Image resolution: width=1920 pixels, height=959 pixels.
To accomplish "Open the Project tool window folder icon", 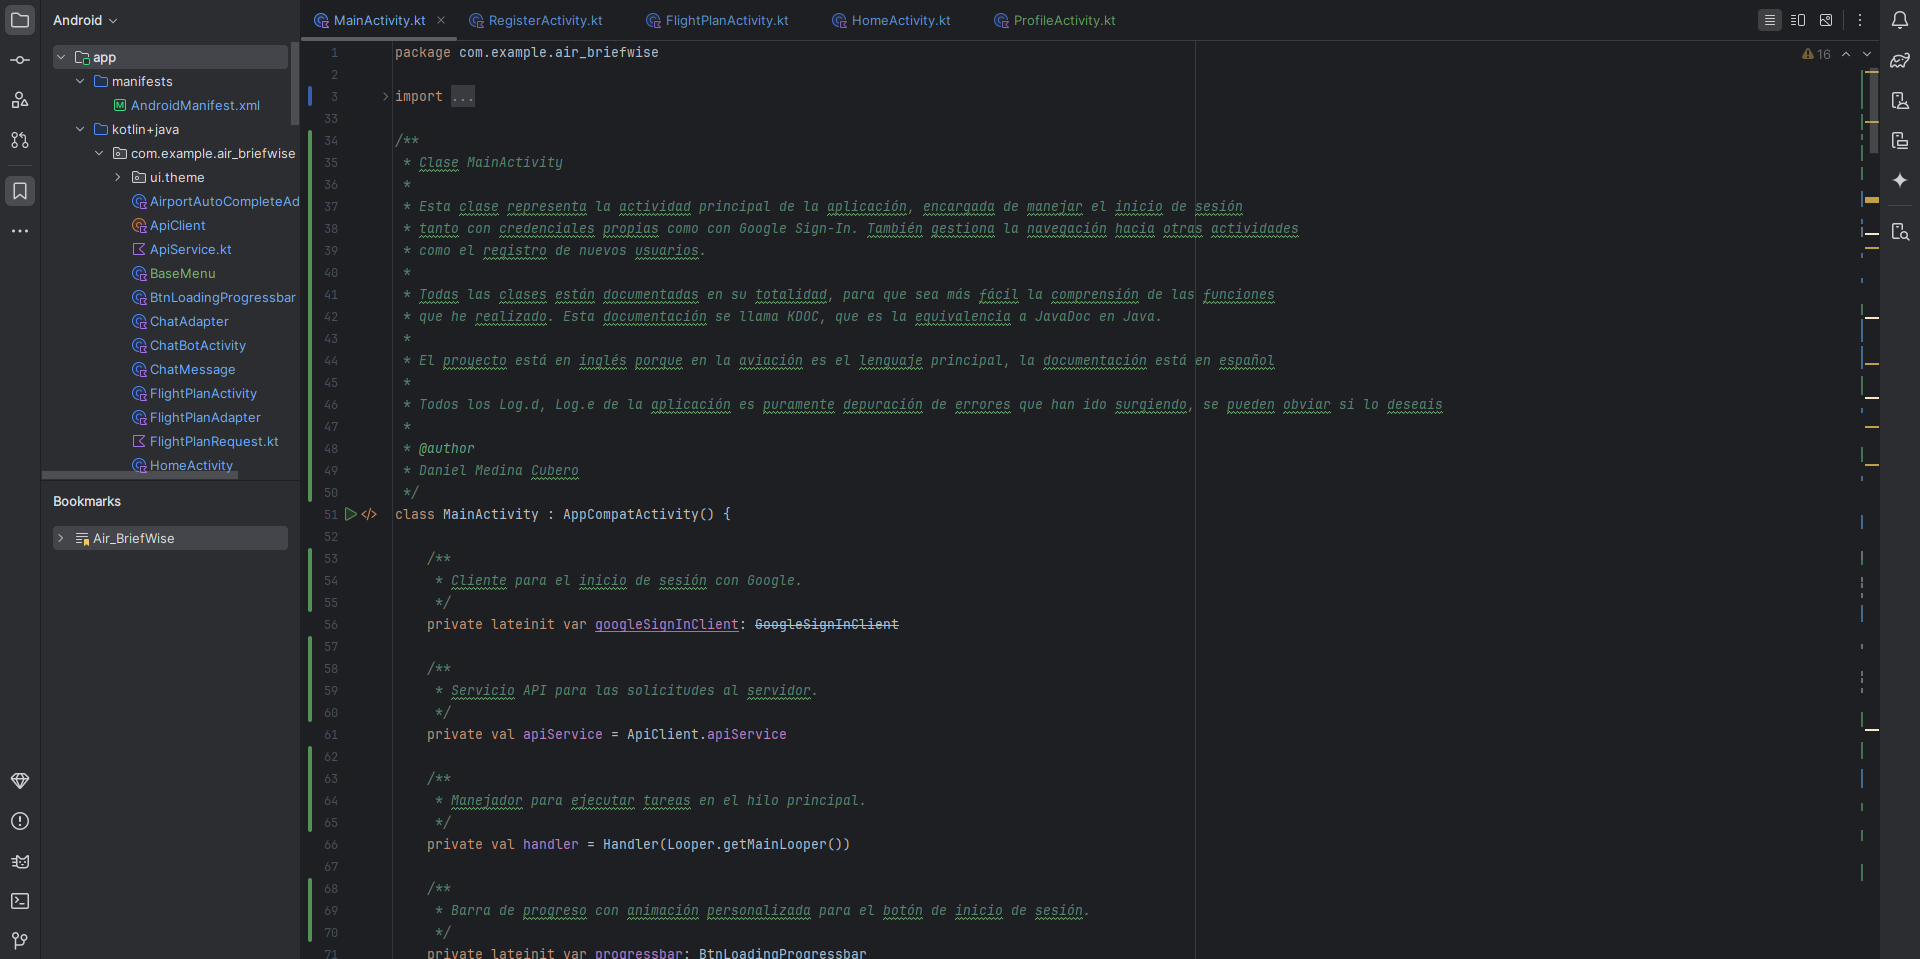I will click(20, 20).
